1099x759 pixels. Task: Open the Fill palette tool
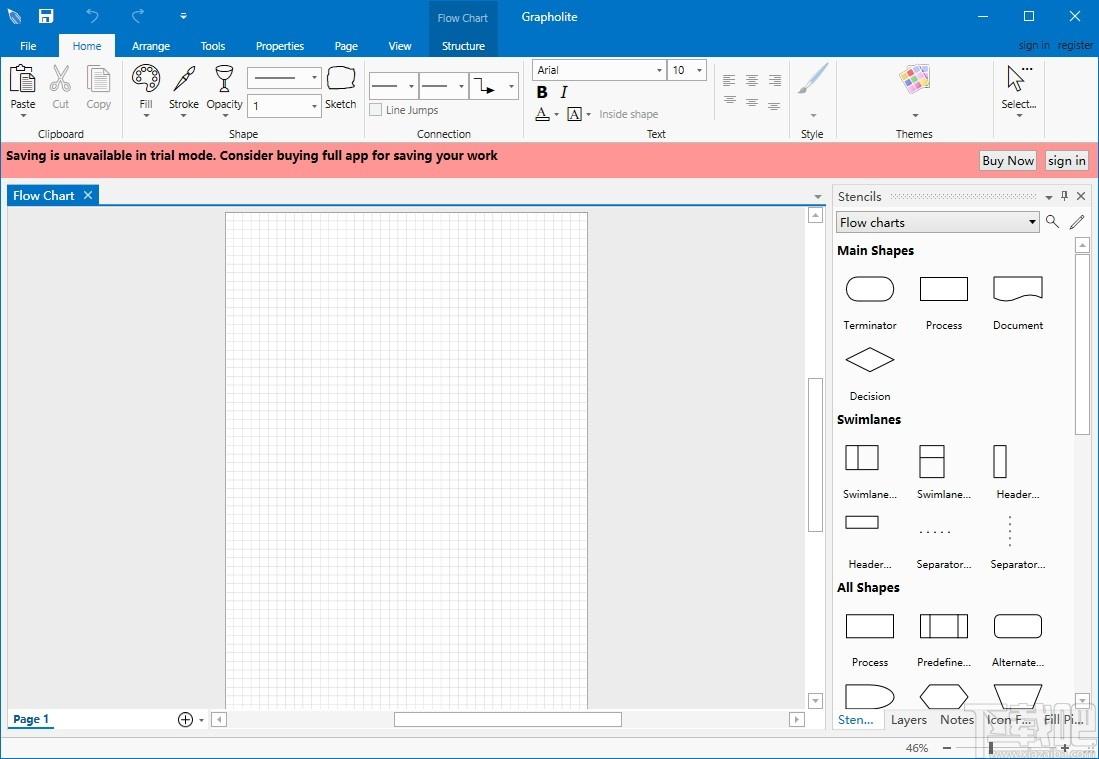click(146, 90)
